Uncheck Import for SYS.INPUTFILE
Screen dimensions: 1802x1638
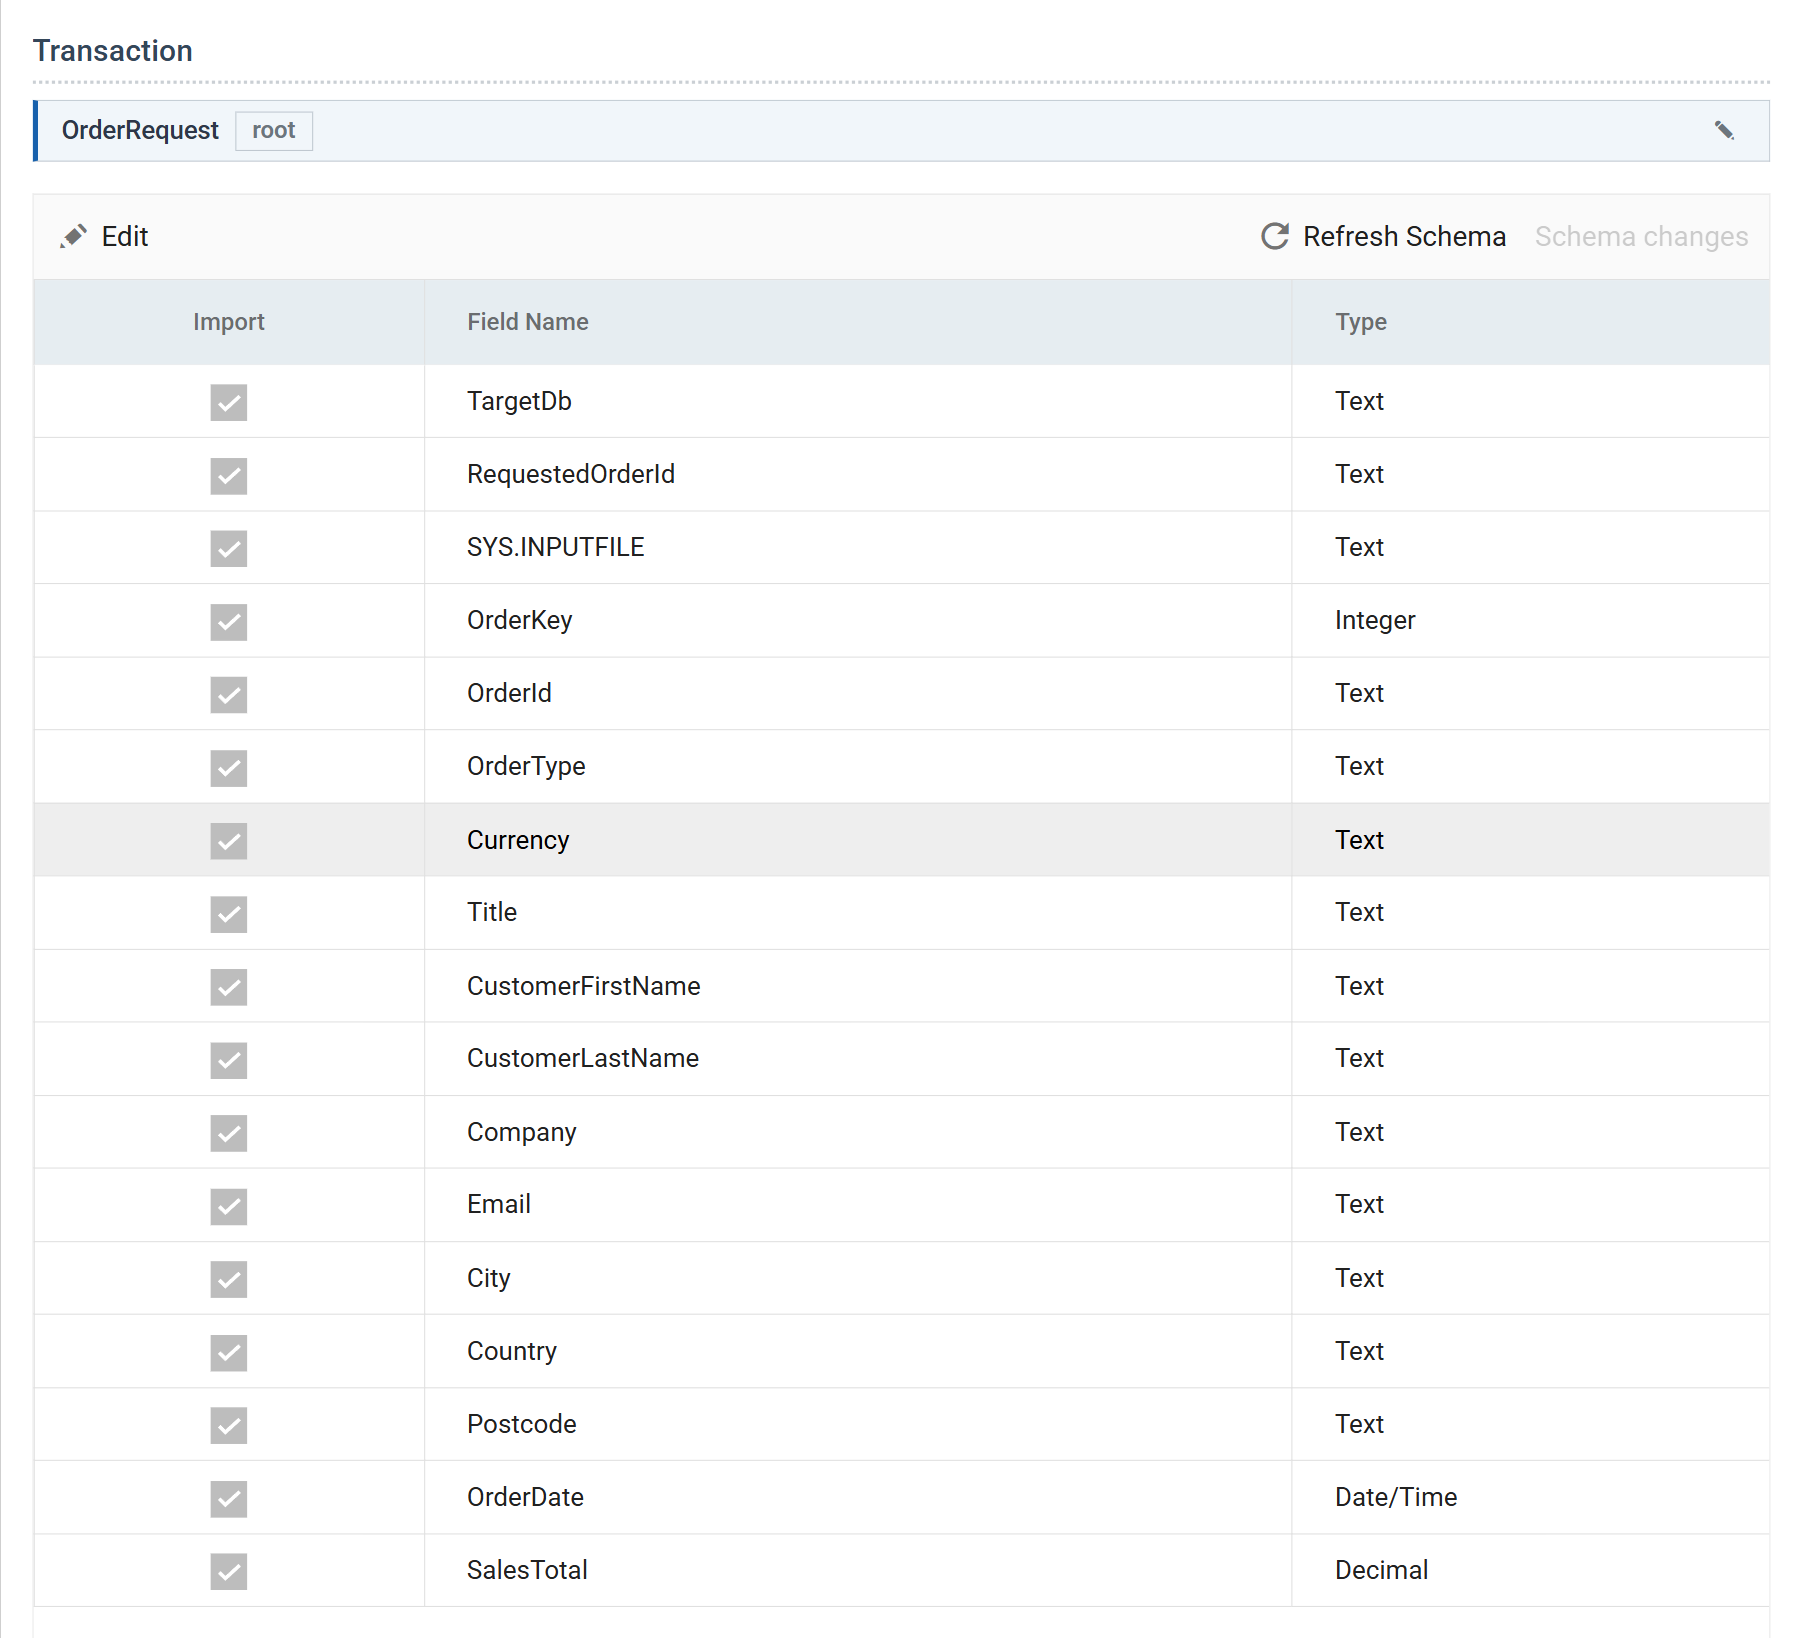pos(229,548)
